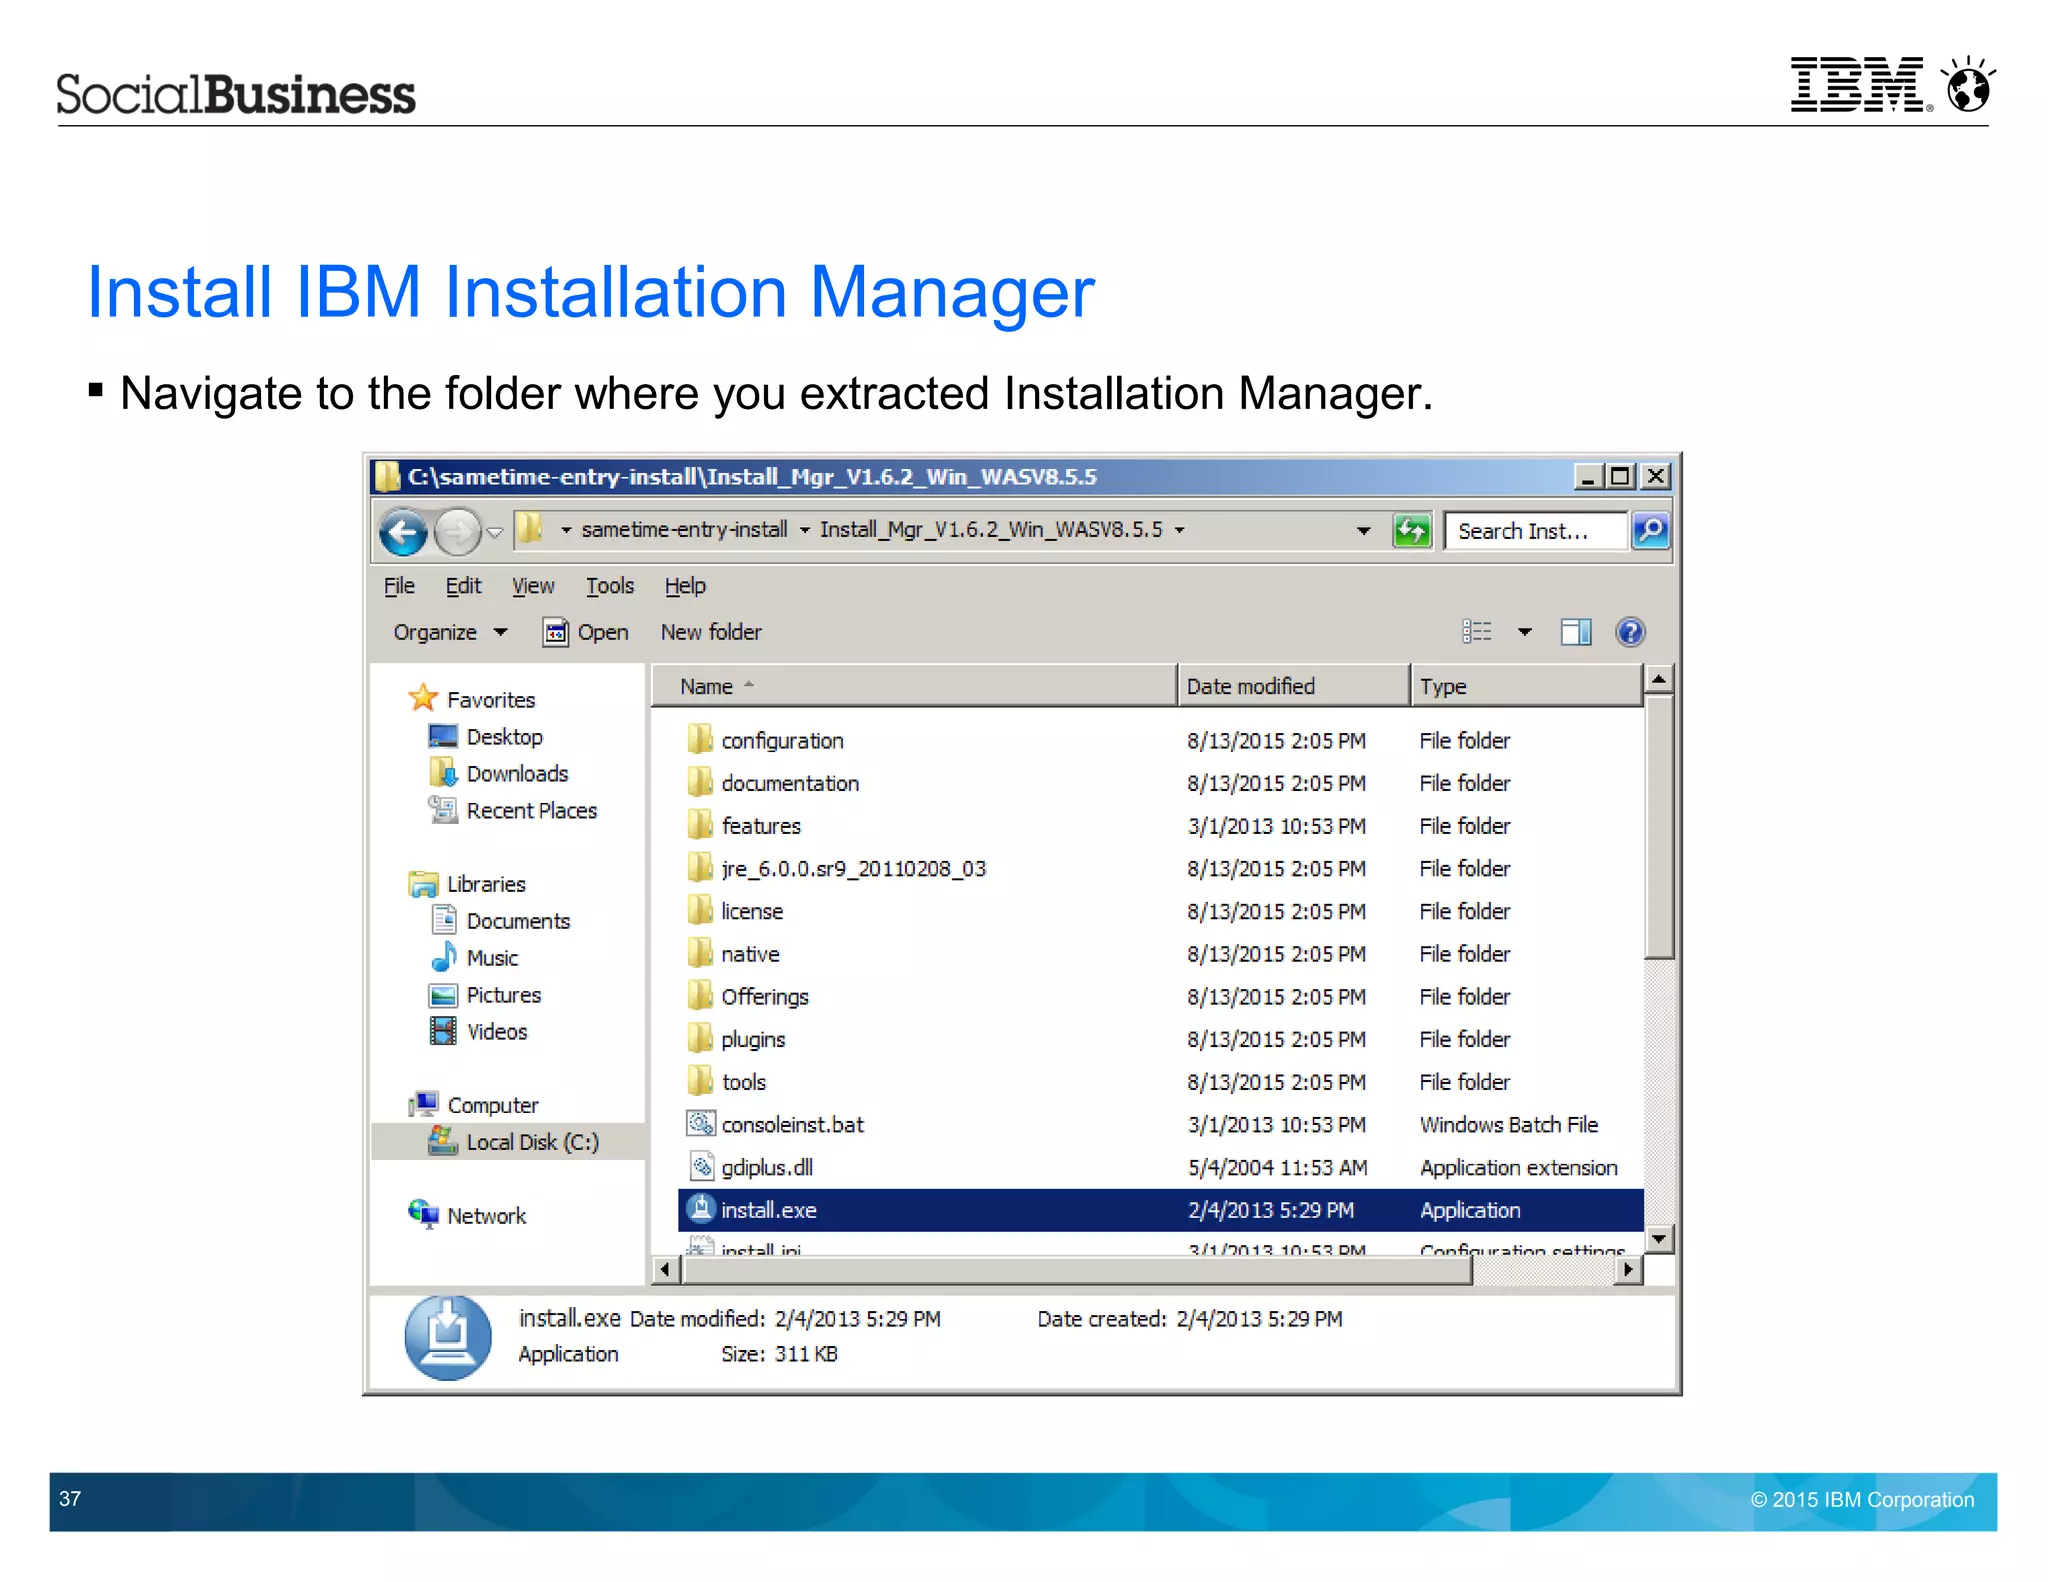Click the tools folder icon
Image resolution: width=2048 pixels, height=1582 pixels.
[x=699, y=1082]
